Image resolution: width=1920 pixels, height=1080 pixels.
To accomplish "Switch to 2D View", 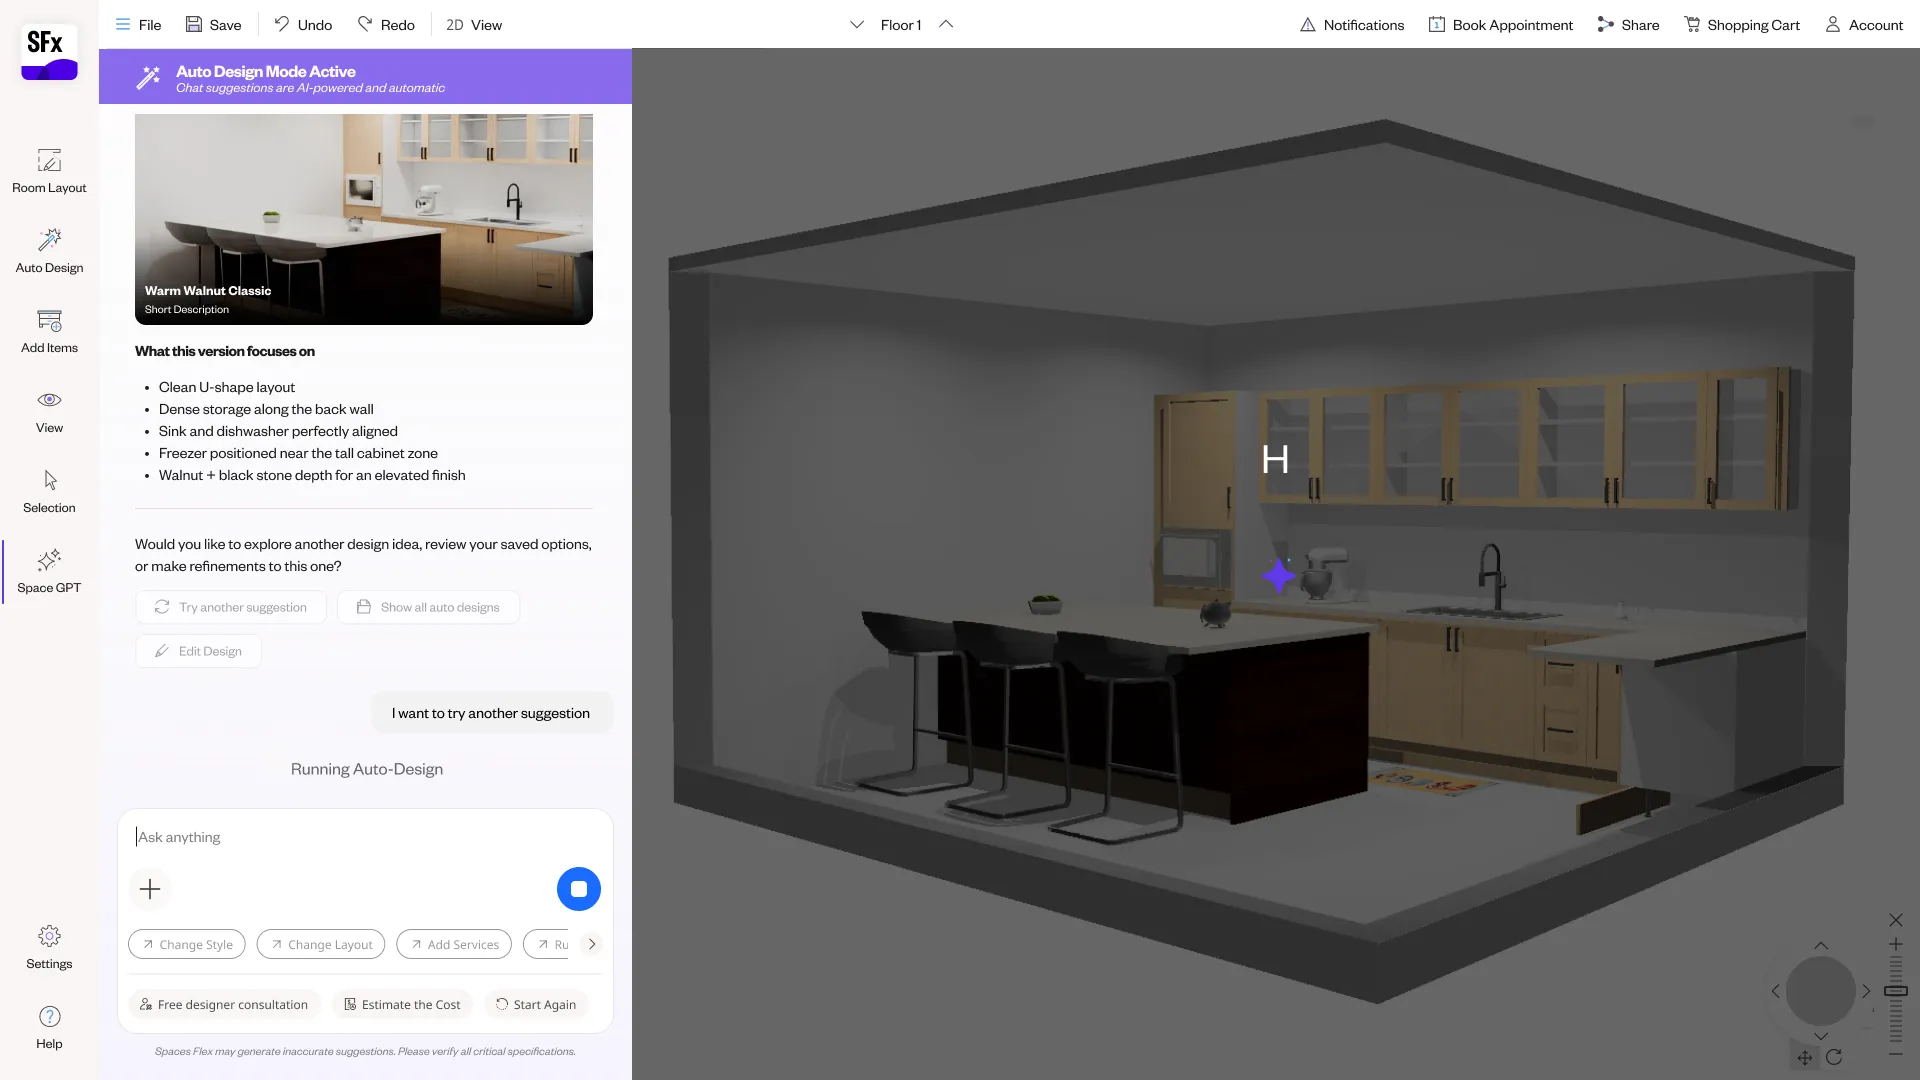I will click(x=474, y=24).
